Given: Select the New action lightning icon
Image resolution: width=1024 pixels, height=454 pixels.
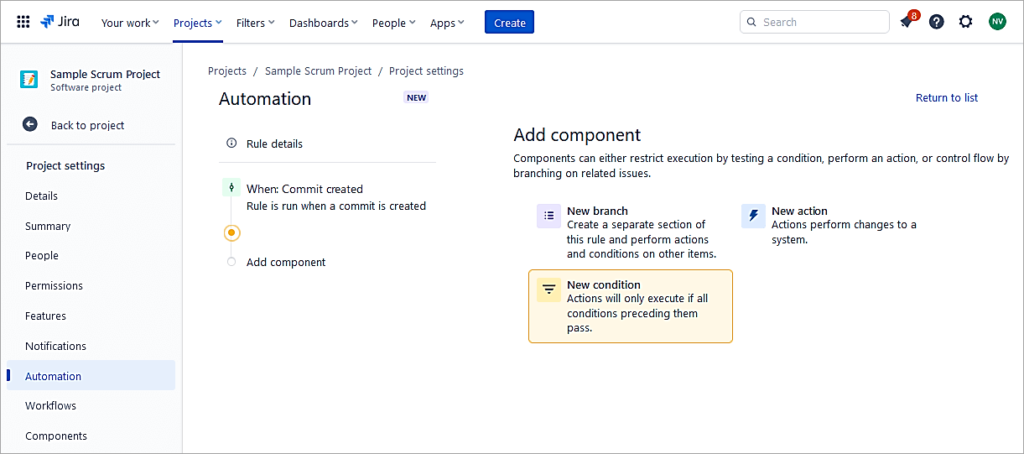Looking at the screenshot, I should (x=753, y=215).
